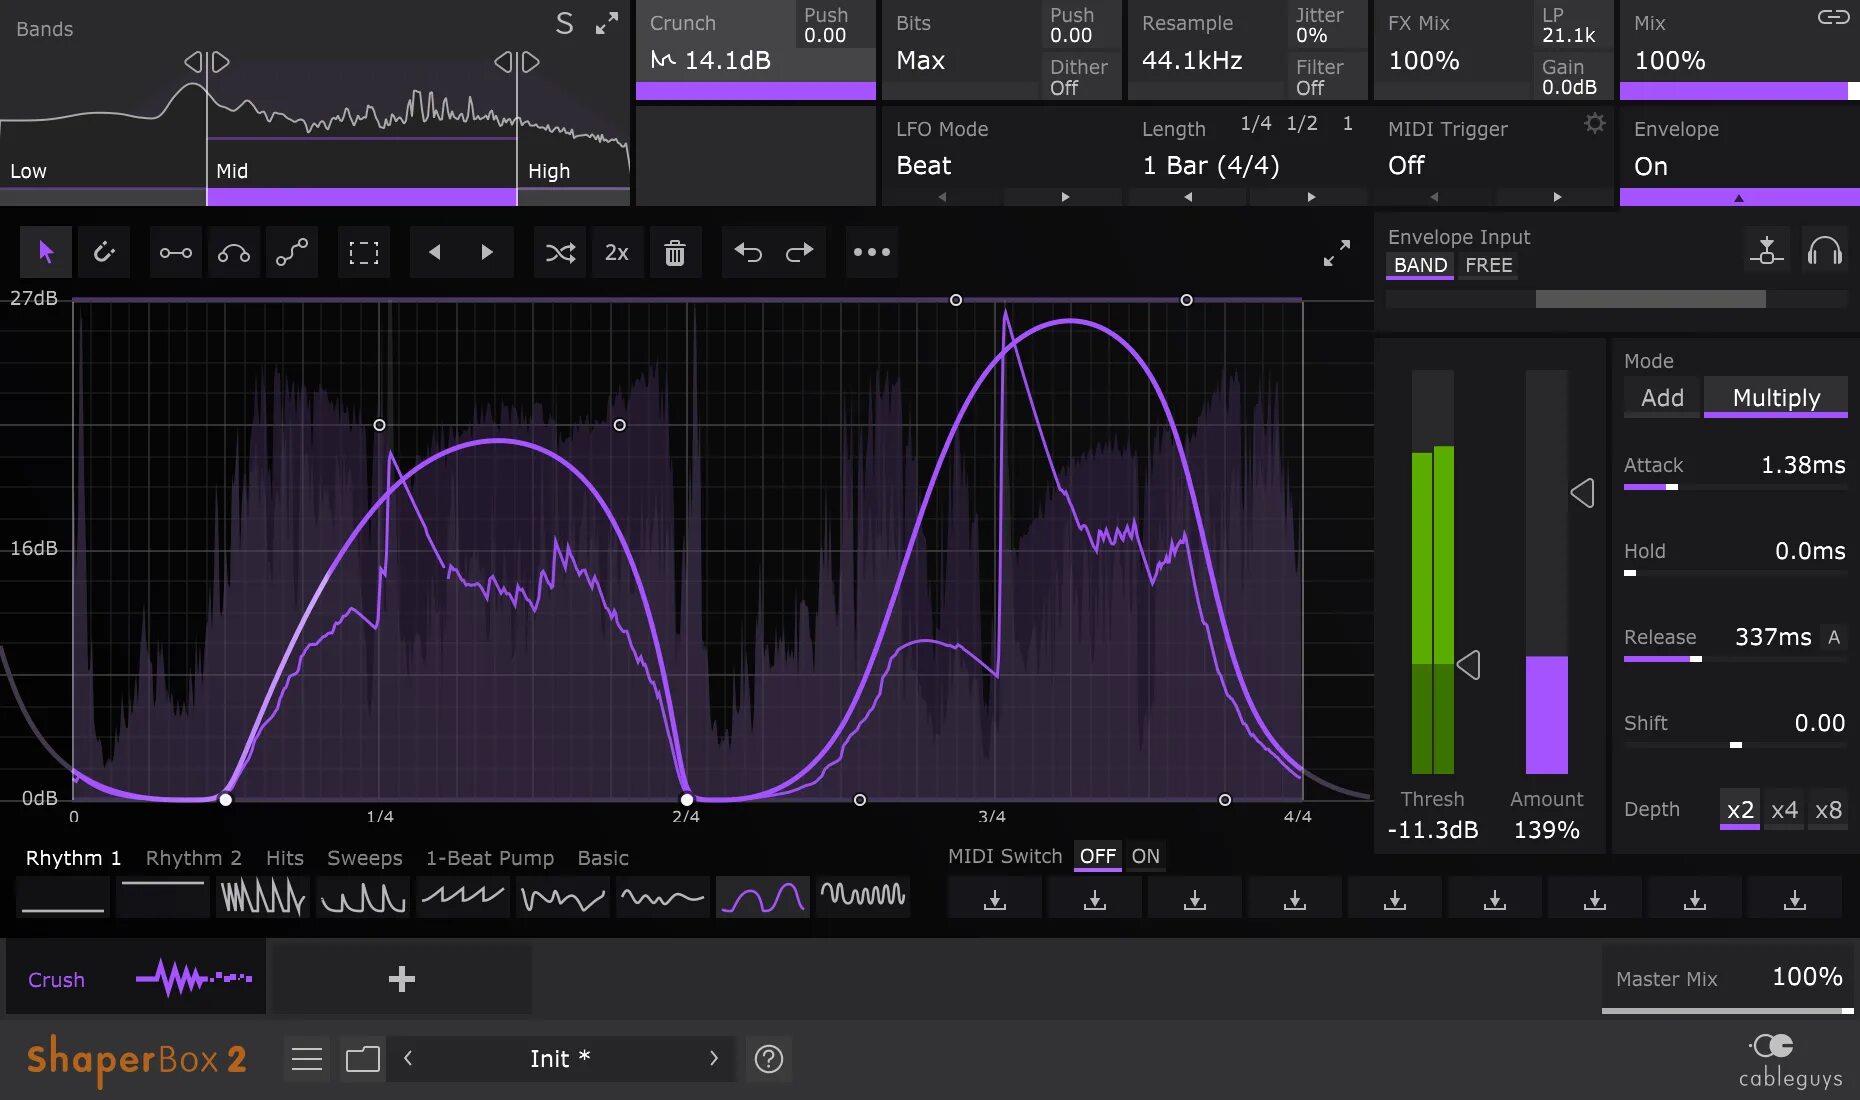Image resolution: width=1860 pixels, height=1100 pixels.
Task: Open MIDI Trigger settings gear
Action: pyautogui.click(x=1595, y=123)
